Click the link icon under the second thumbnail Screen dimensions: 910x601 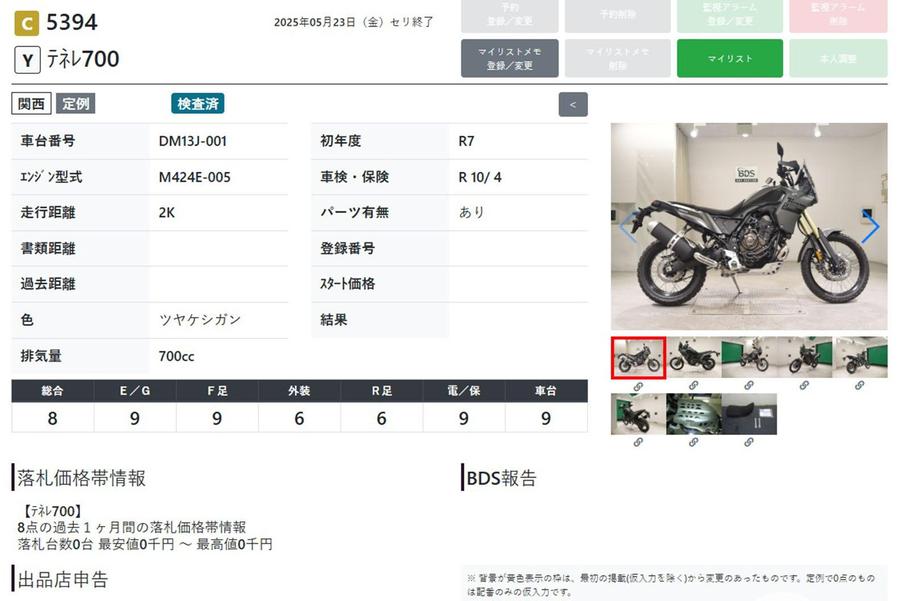693,386
